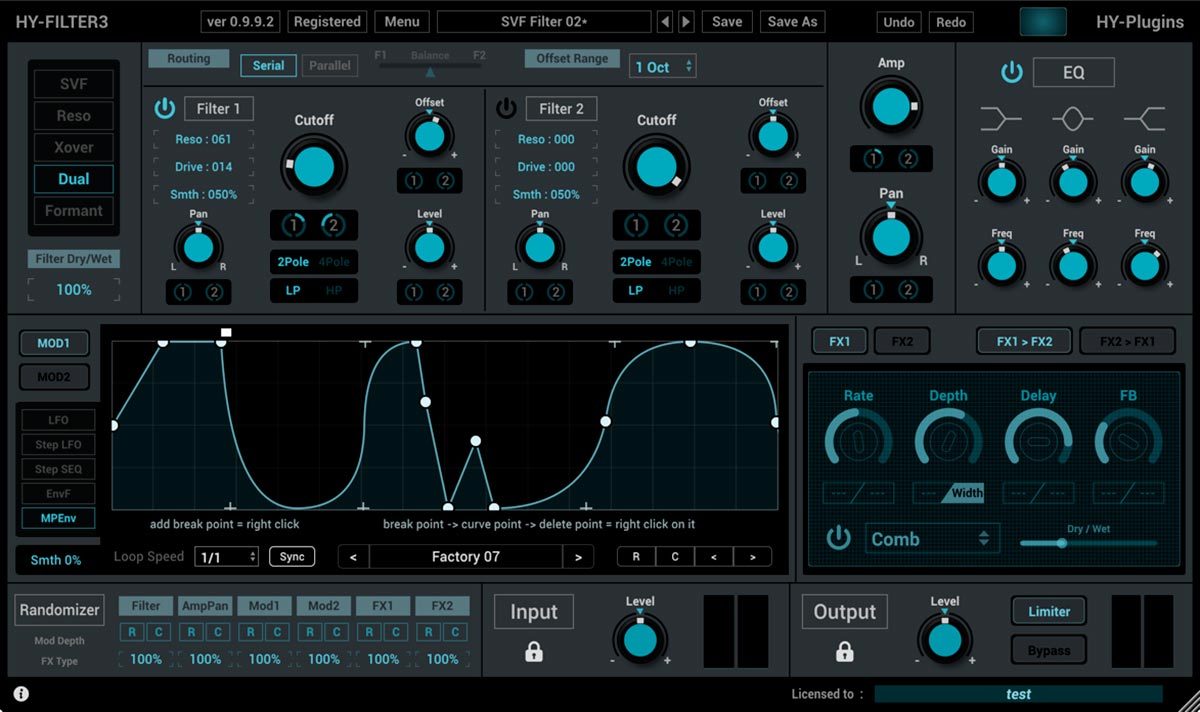Toggle the Comb FX power icon
The height and width of the screenshot is (712, 1200).
tap(838, 538)
